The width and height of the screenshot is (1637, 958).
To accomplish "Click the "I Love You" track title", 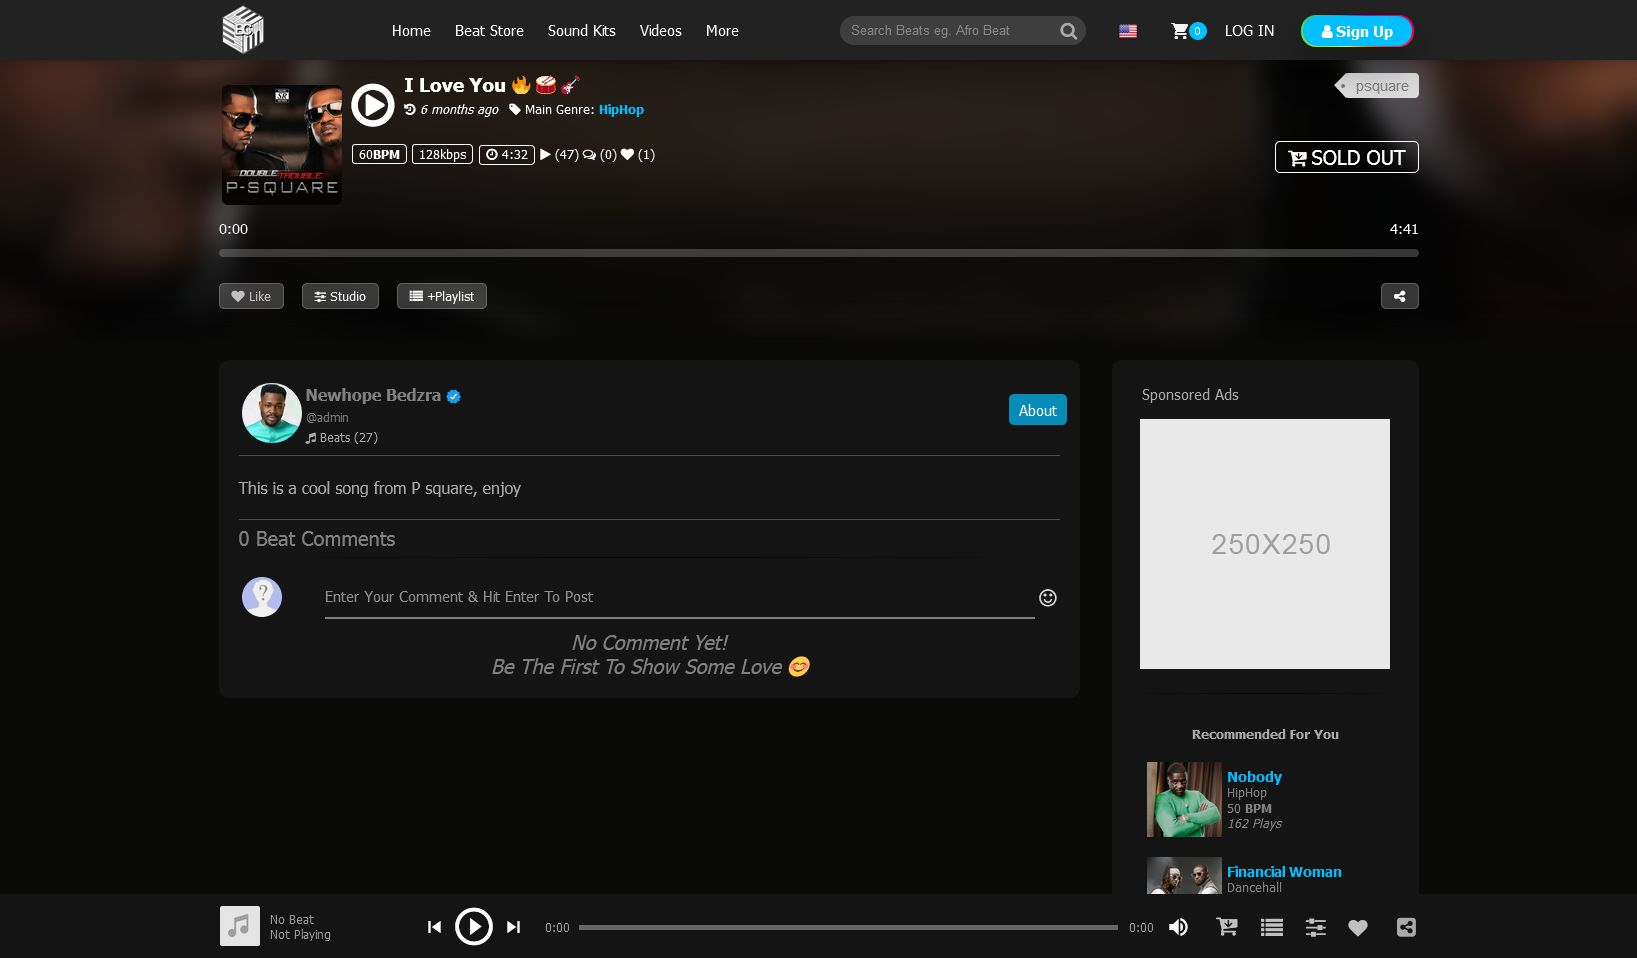I will point(455,86).
